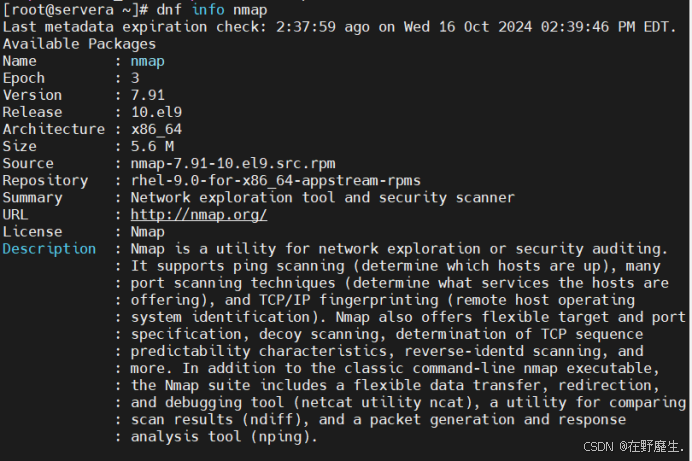692x461 pixels.
Task: Open the http://nmap.org/ URL link
Action: coord(199,215)
